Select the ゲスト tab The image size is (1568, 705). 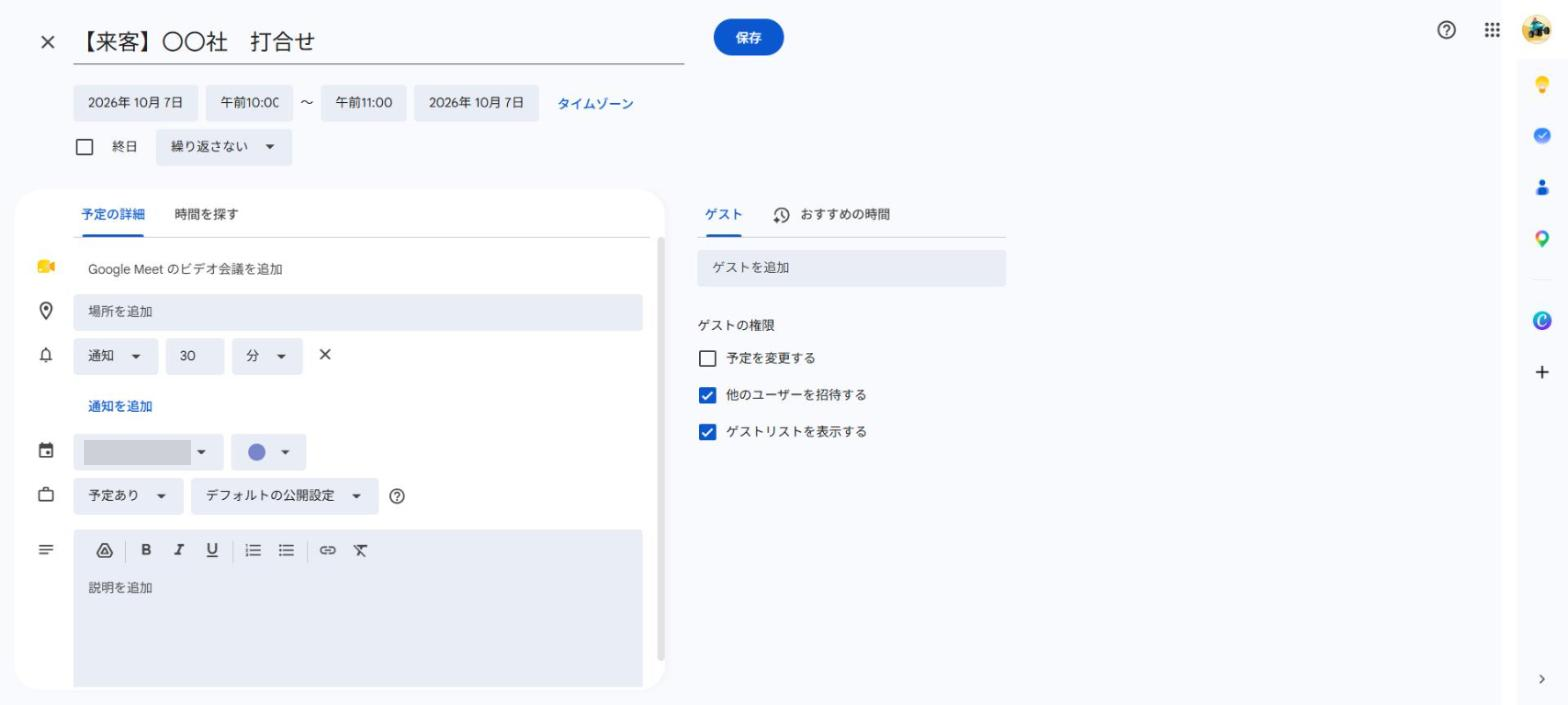[x=724, y=214]
